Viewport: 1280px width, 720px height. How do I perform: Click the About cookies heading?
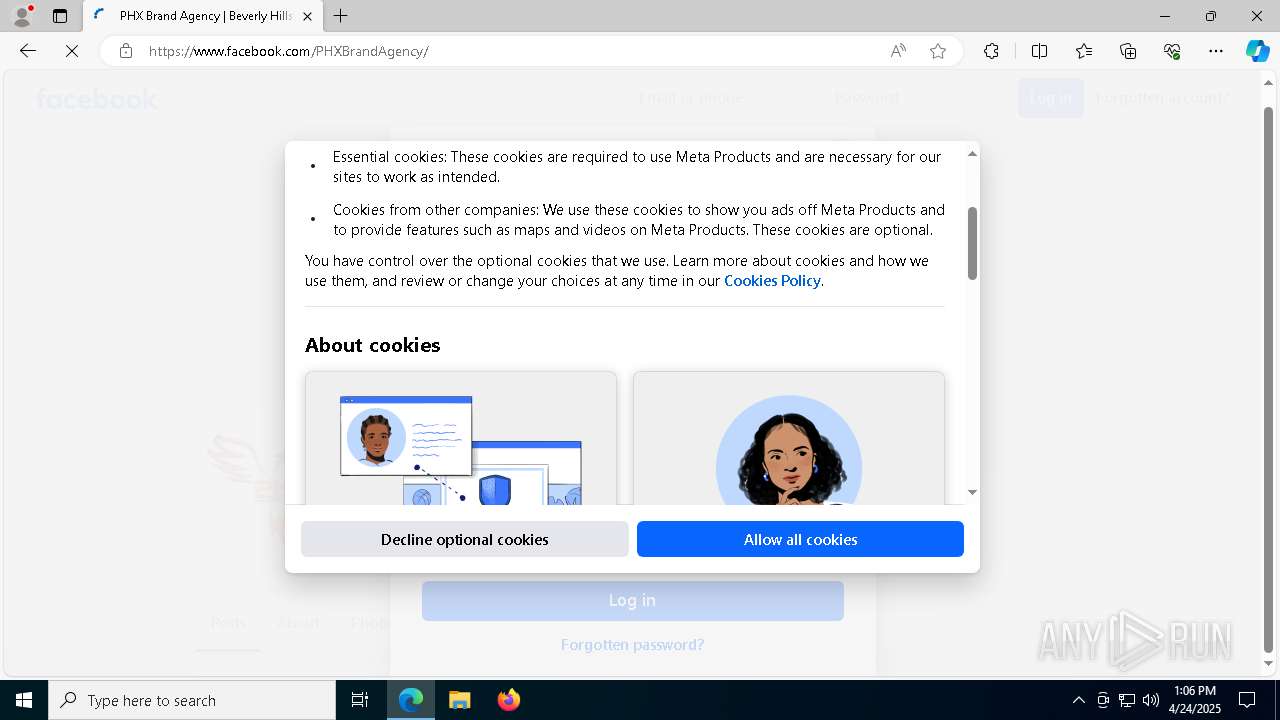coord(373,345)
